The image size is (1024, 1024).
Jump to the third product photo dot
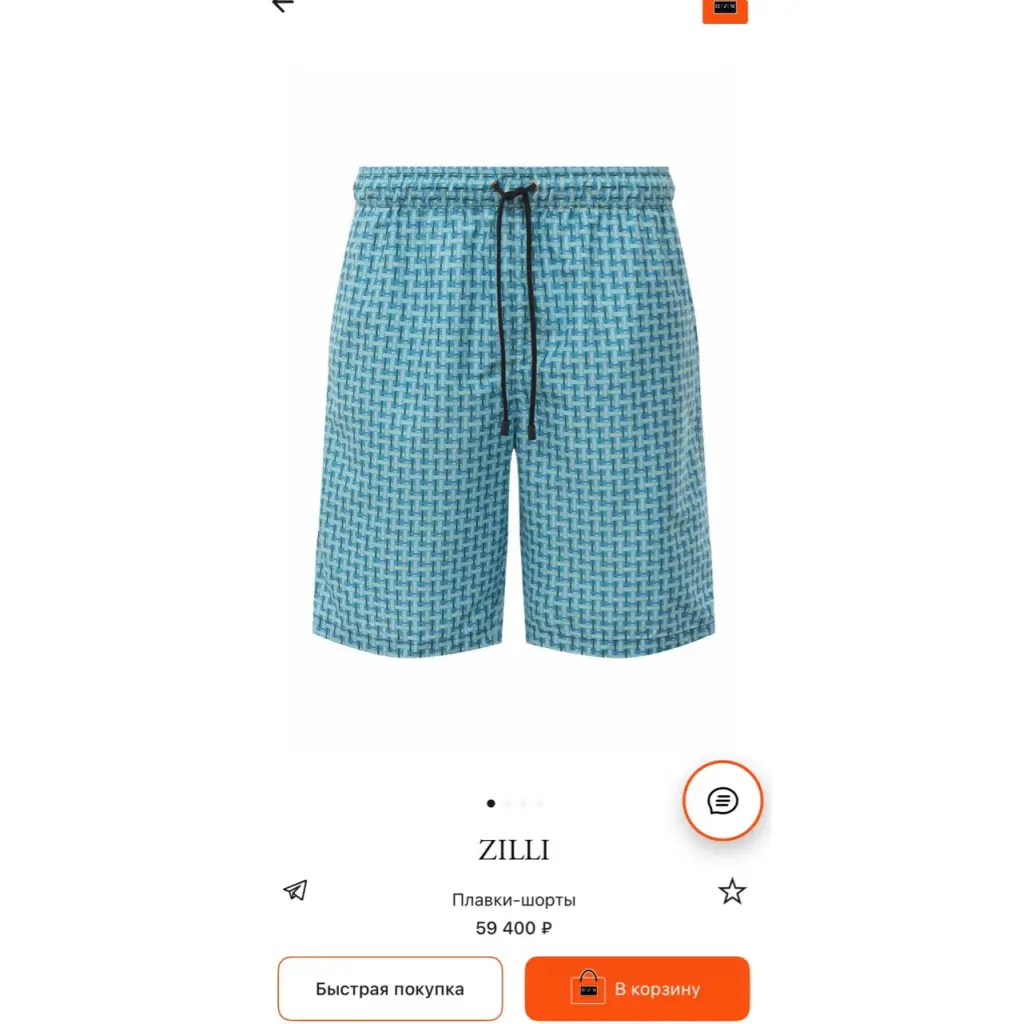point(523,803)
